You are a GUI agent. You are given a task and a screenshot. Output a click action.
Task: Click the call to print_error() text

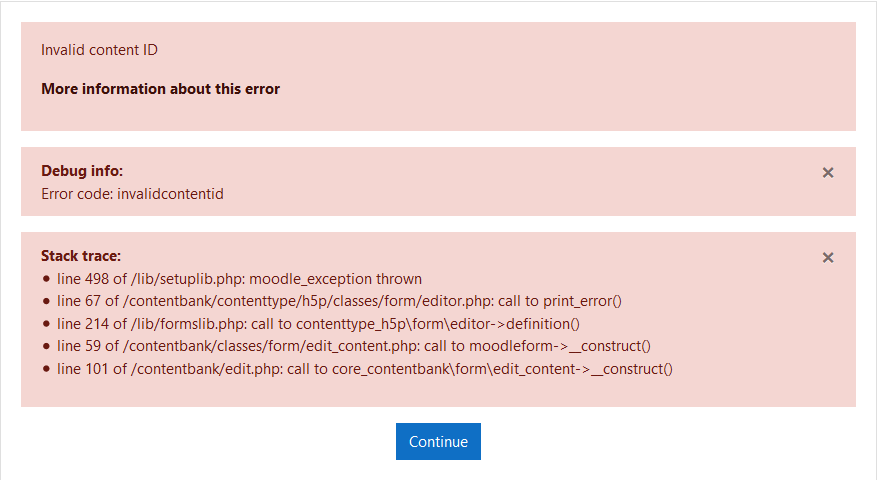click(560, 301)
